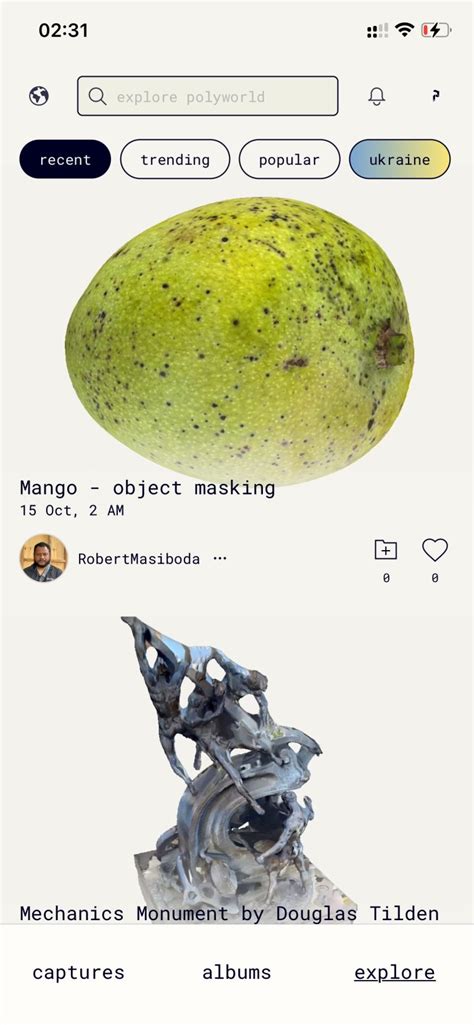Select the recent filter chip
This screenshot has width=474, height=1025.
pyautogui.click(x=65, y=159)
